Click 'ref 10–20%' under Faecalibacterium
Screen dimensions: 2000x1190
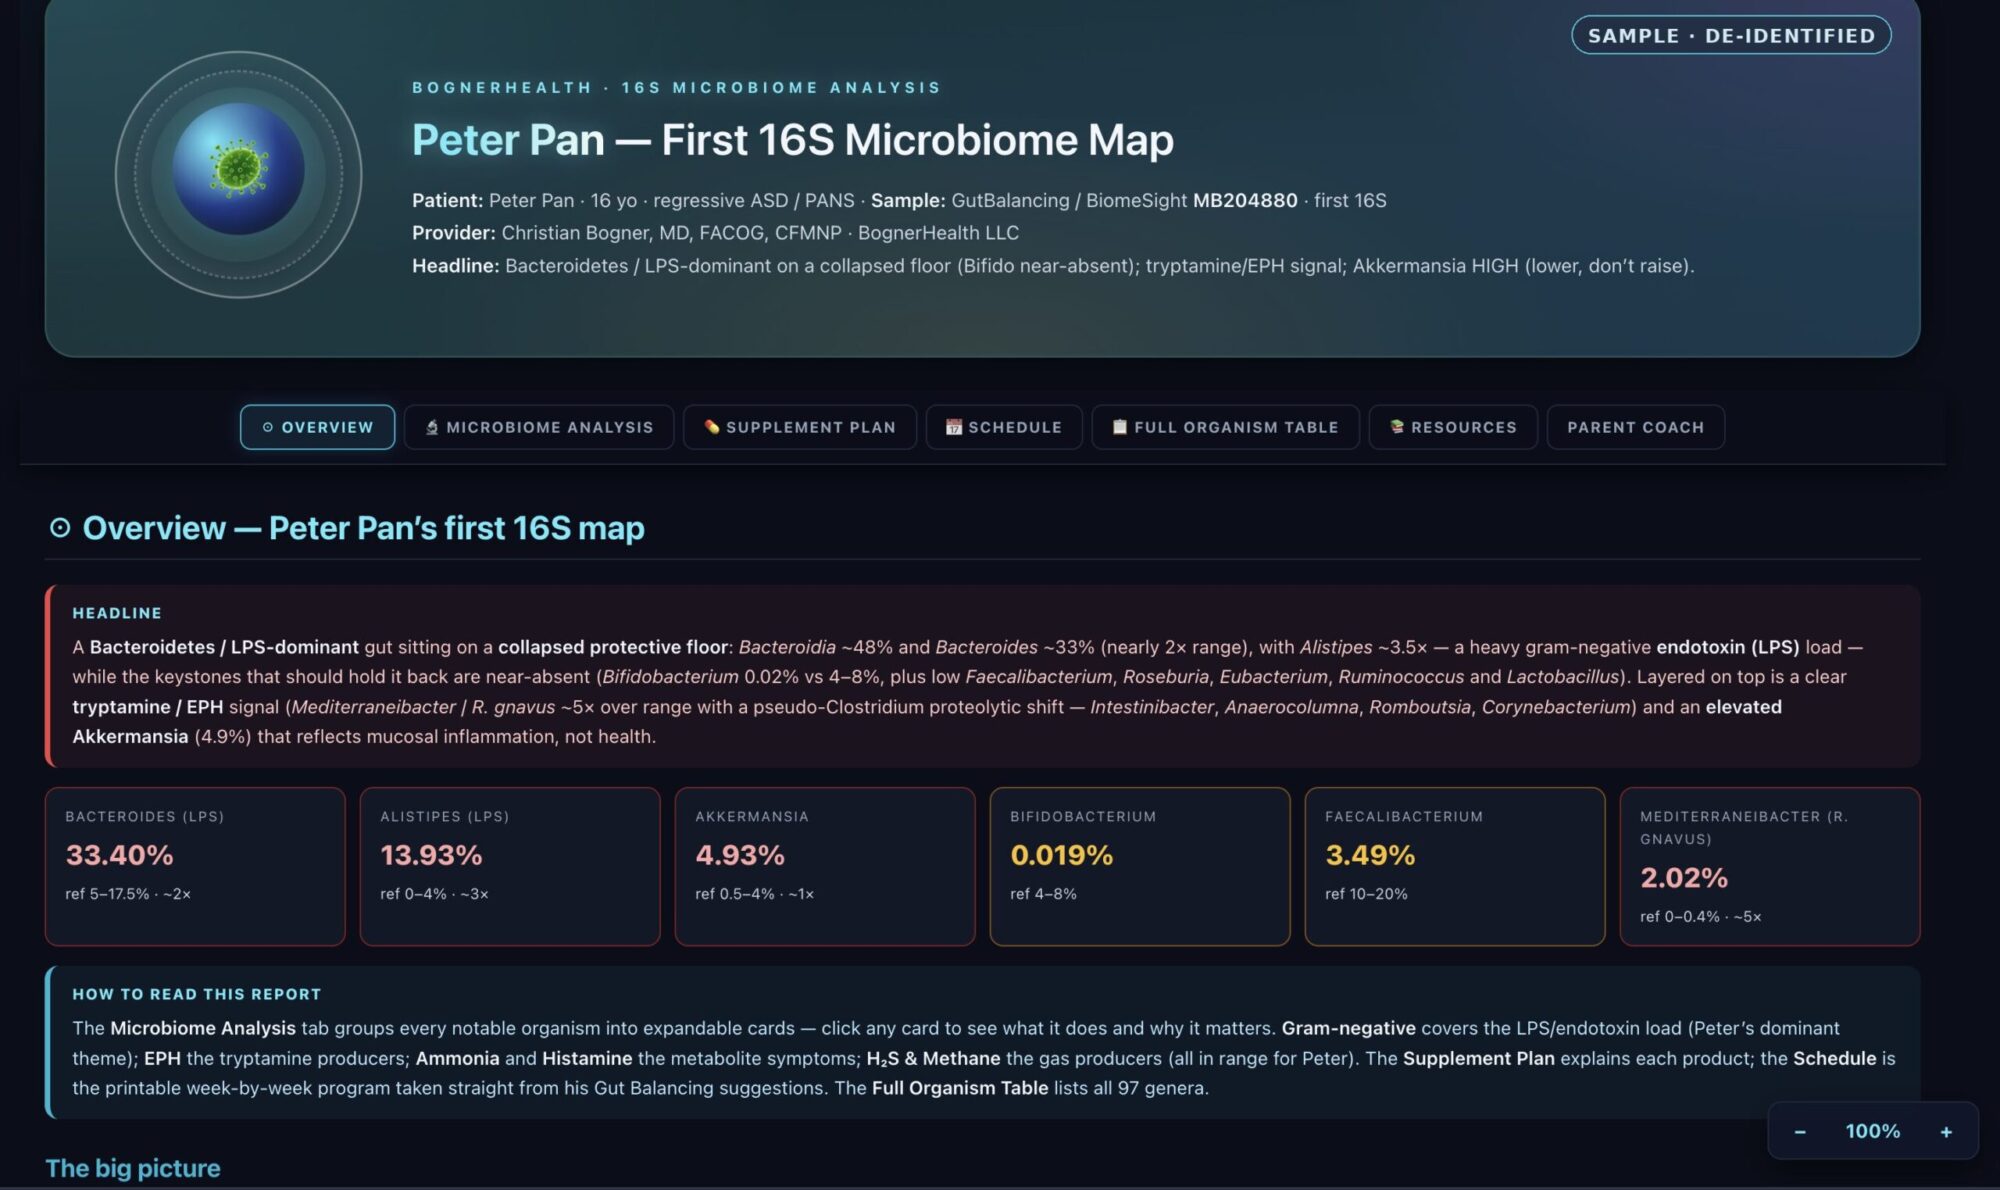[1366, 894]
